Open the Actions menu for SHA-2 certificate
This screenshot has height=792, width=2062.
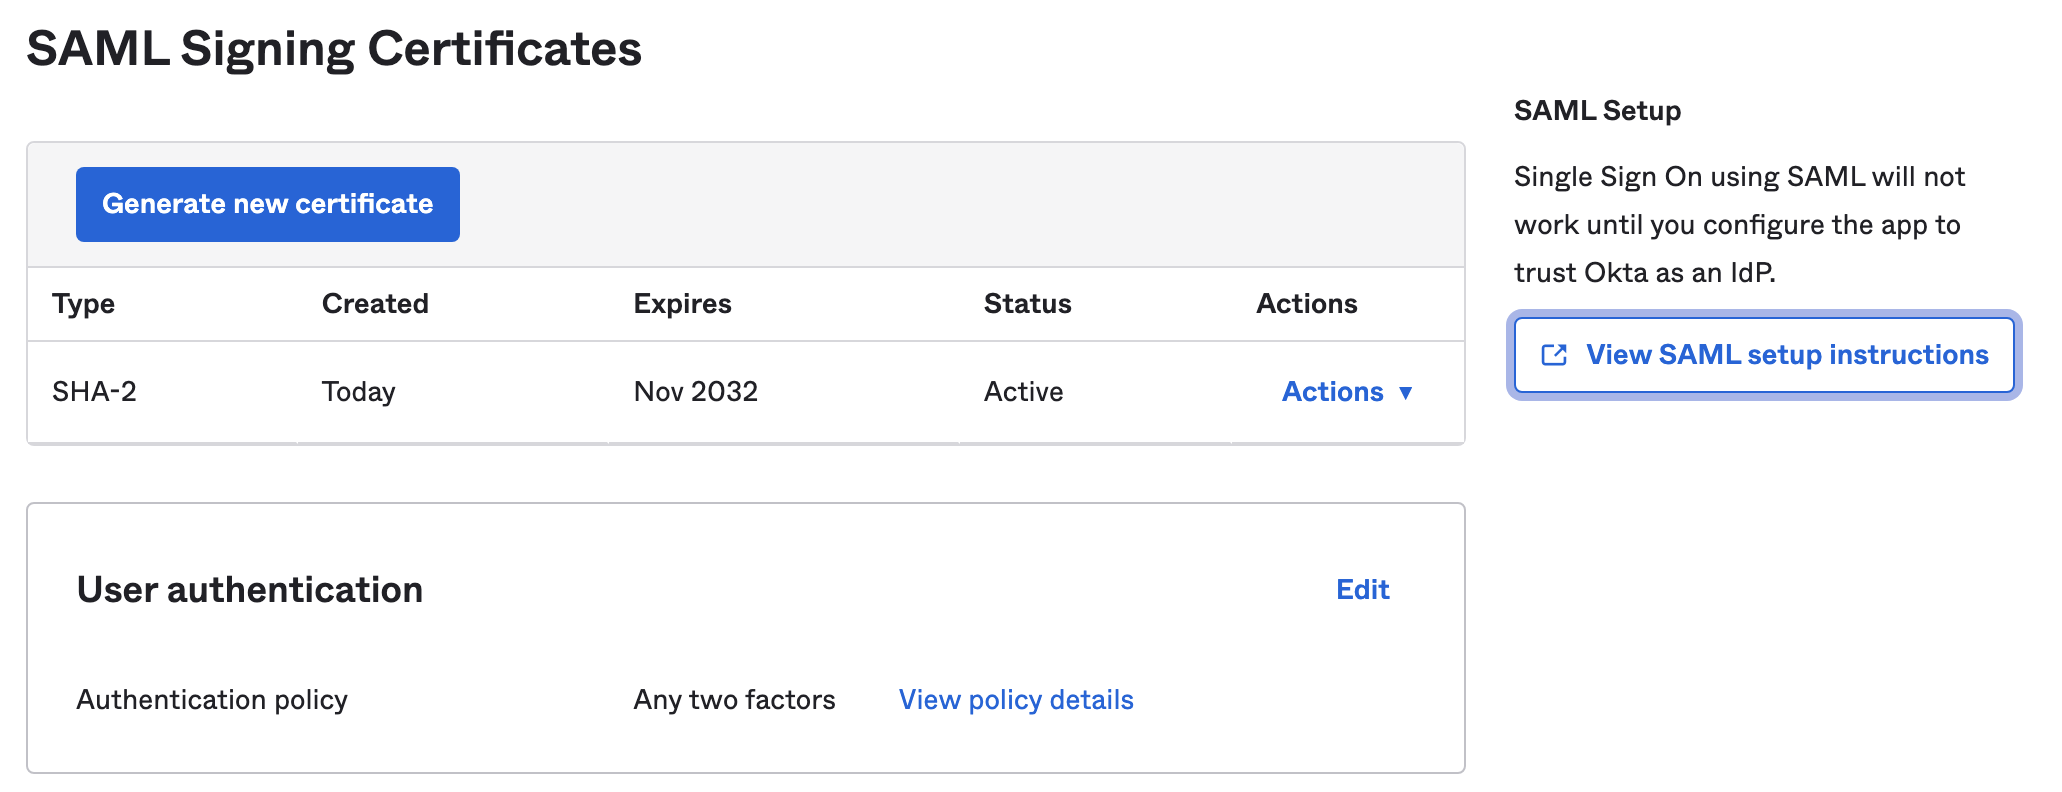tap(1333, 392)
